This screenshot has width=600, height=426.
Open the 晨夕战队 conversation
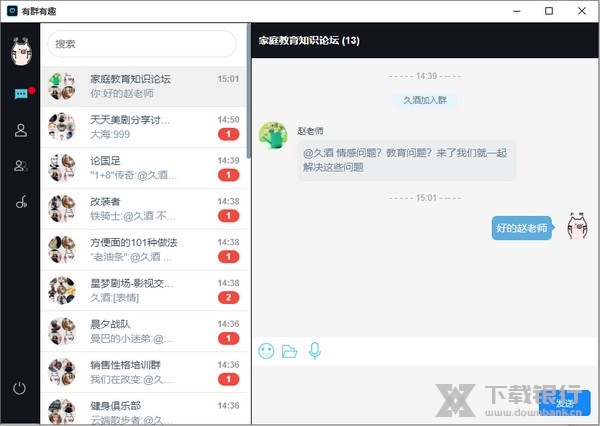click(x=144, y=332)
